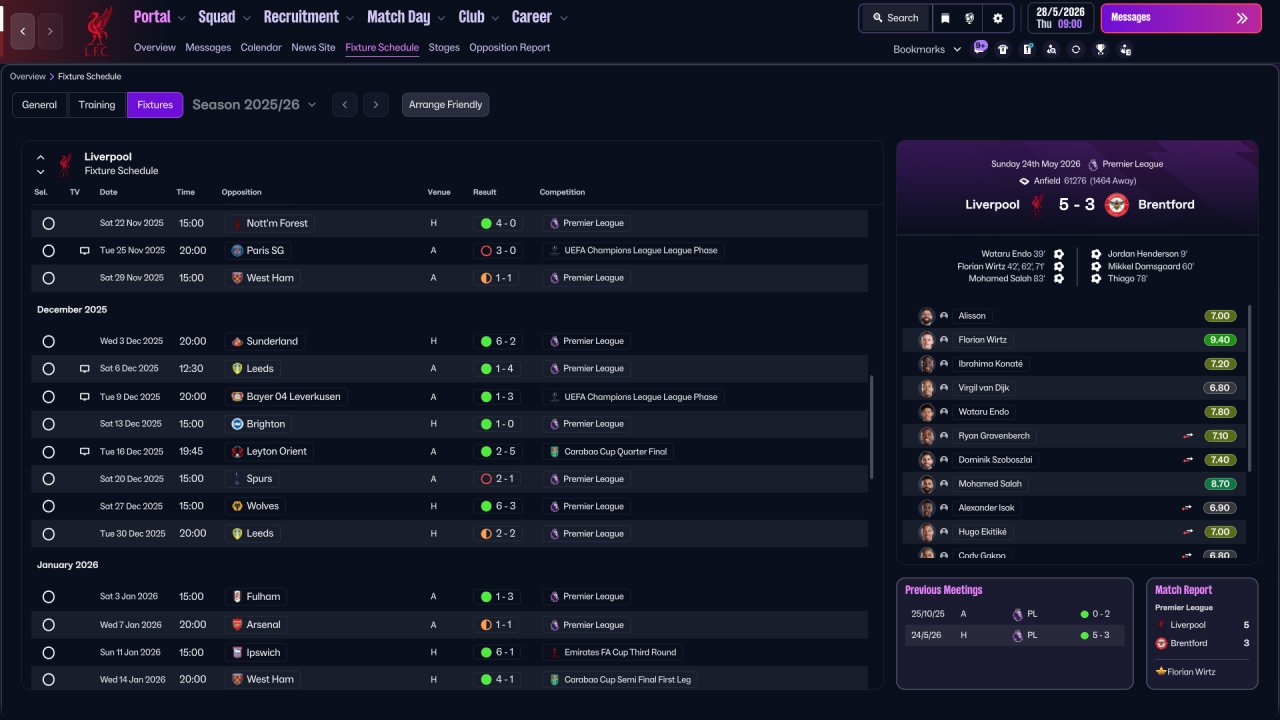Open the world globe icon in the top bar
The image size is (1280, 720).
970,18
